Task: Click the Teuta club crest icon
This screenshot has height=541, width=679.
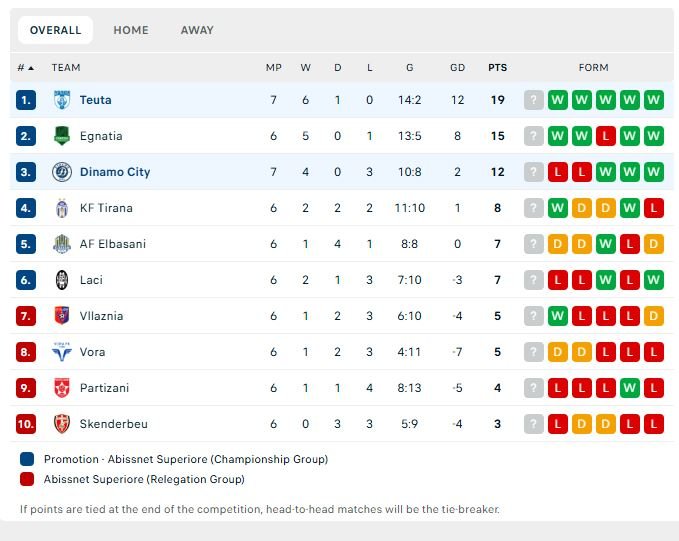Action: coord(61,100)
